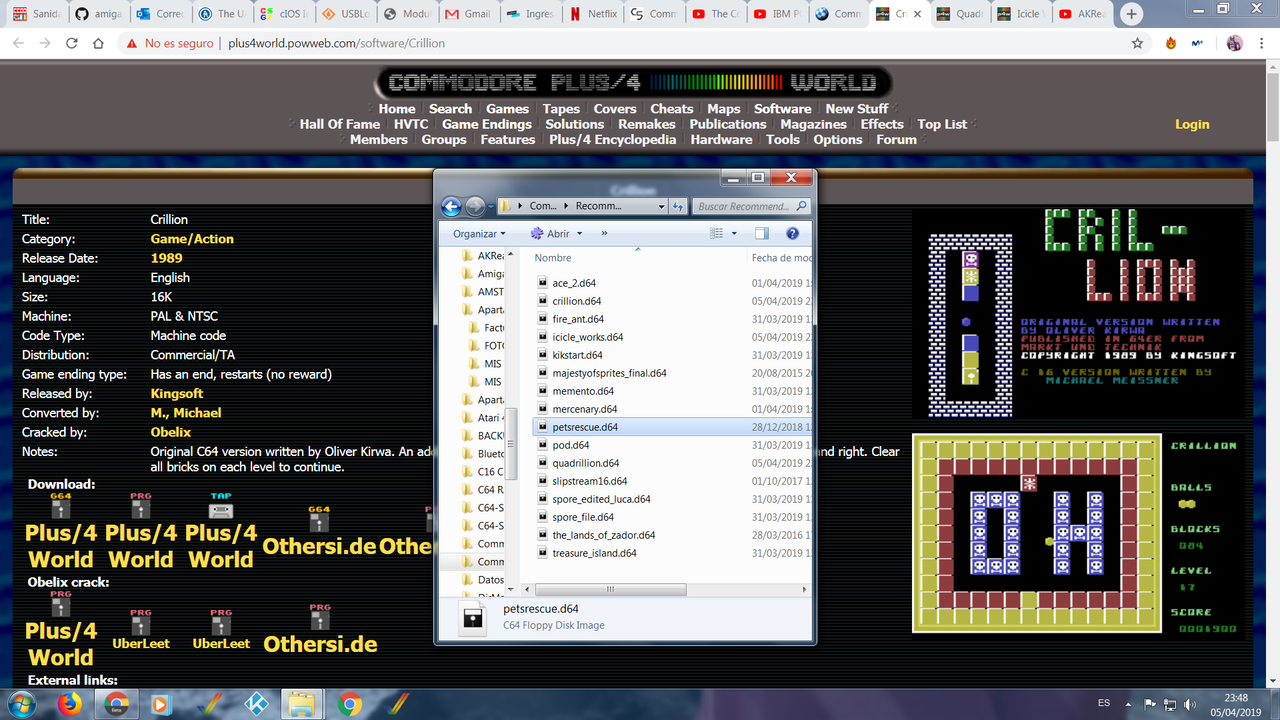Click the Game/Action category link
Screen dimensions: 1280x720
coord(192,239)
